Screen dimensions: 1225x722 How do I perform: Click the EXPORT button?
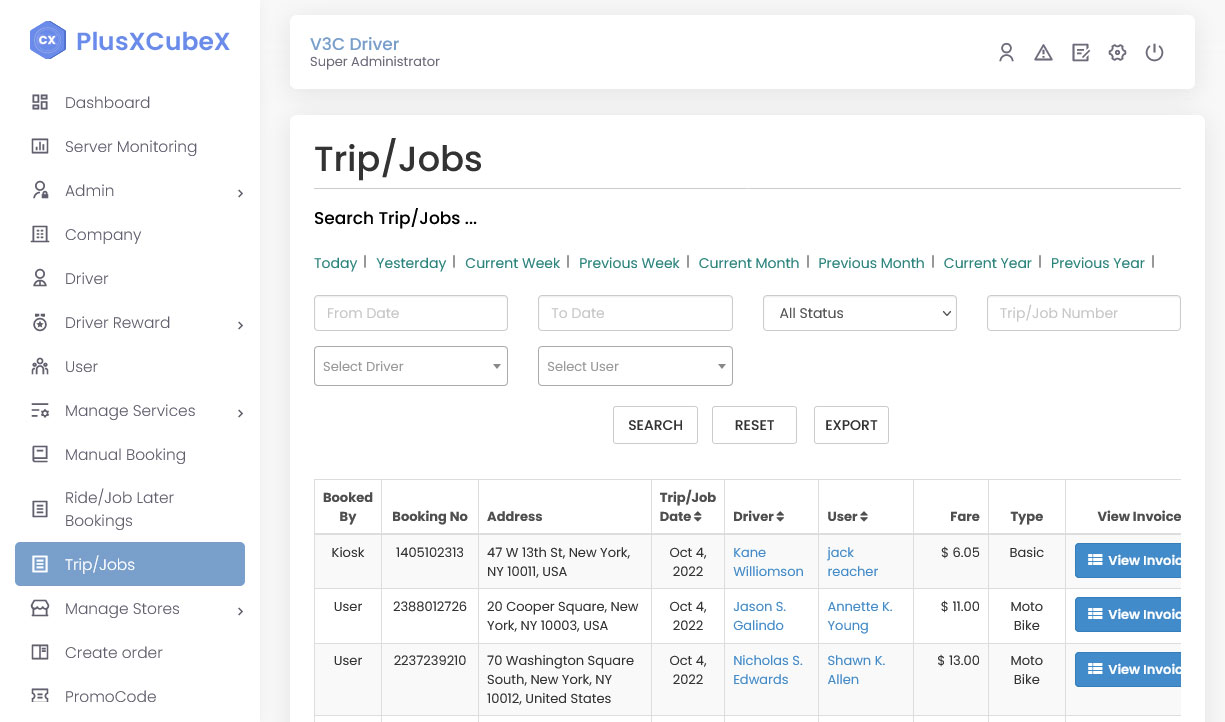(x=851, y=425)
